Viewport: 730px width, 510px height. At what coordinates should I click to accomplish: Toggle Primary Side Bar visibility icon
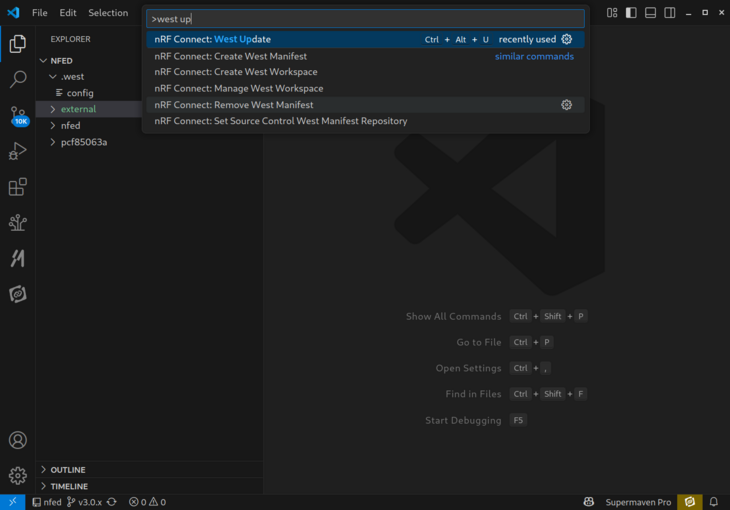[631, 13]
